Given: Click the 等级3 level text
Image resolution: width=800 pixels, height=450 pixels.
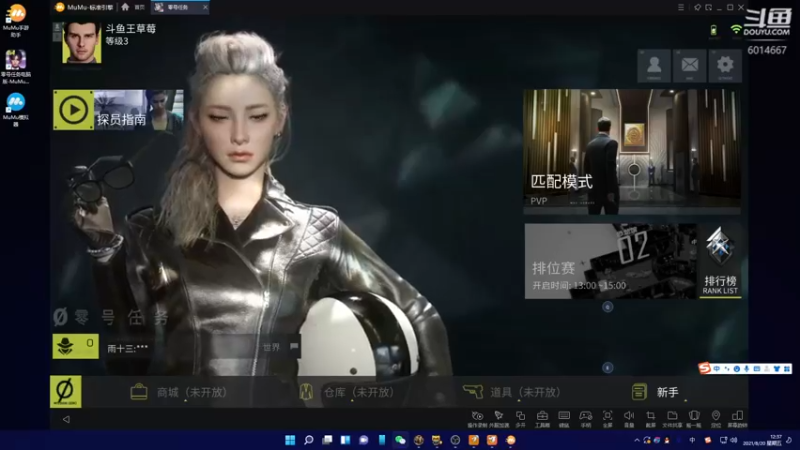Looking at the screenshot, I should point(117,41).
